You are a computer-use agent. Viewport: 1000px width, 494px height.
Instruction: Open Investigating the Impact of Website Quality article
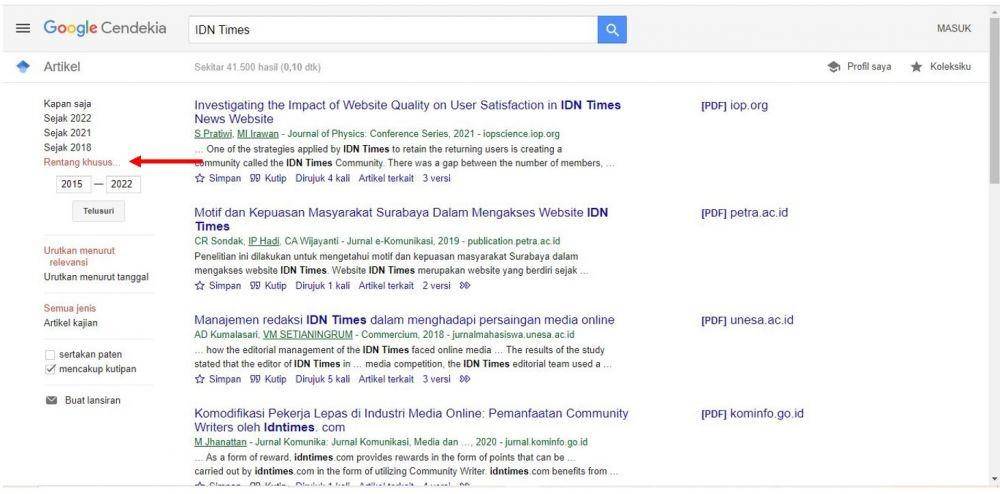click(x=408, y=112)
